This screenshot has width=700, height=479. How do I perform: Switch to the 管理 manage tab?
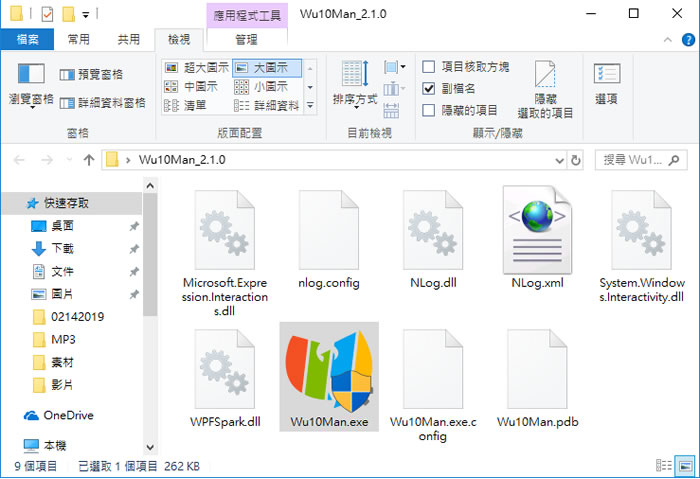(x=247, y=39)
